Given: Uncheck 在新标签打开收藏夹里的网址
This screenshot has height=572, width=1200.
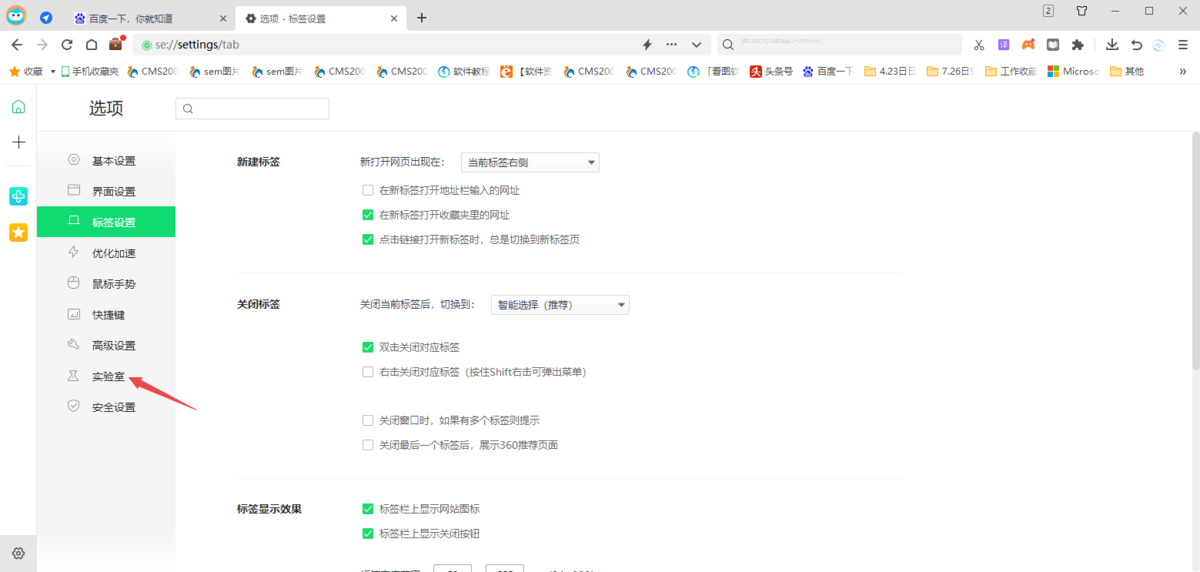Looking at the screenshot, I should 368,215.
